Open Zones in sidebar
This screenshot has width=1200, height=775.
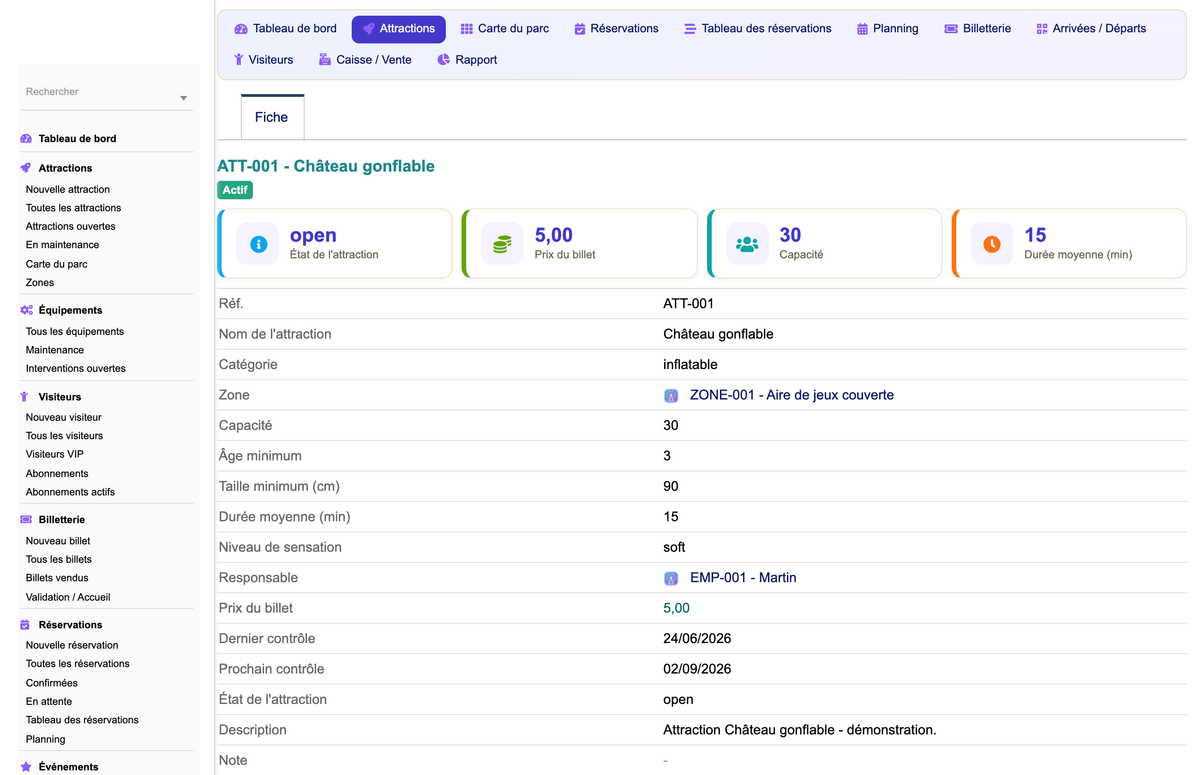click(40, 283)
